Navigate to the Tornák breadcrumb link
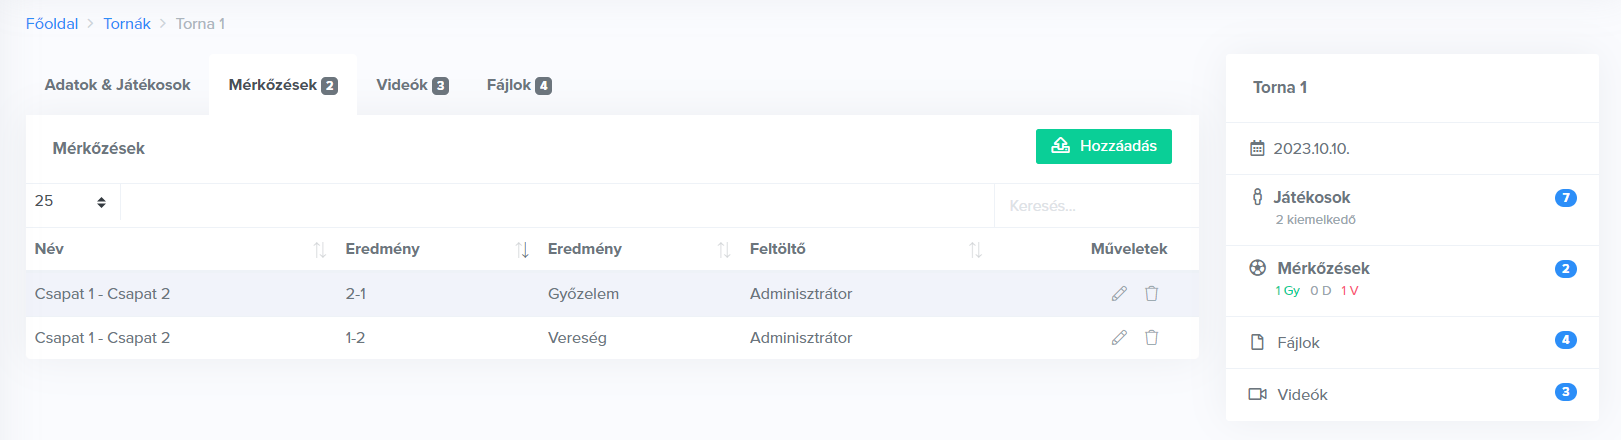The width and height of the screenshot is (1621, 440). click(127, 24)
